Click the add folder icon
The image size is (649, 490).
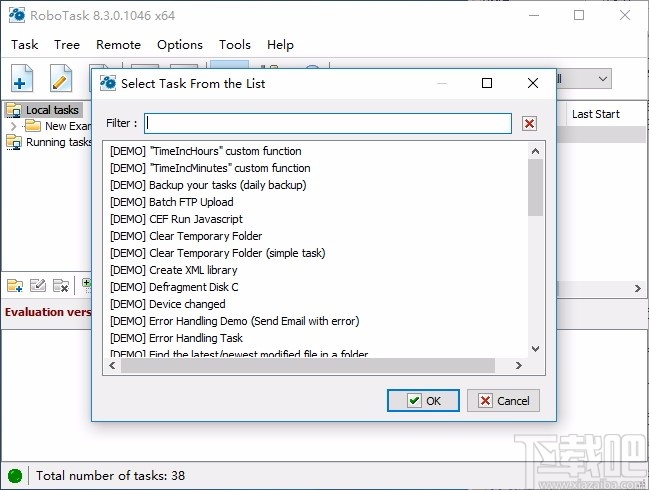(x=15, y=285)
